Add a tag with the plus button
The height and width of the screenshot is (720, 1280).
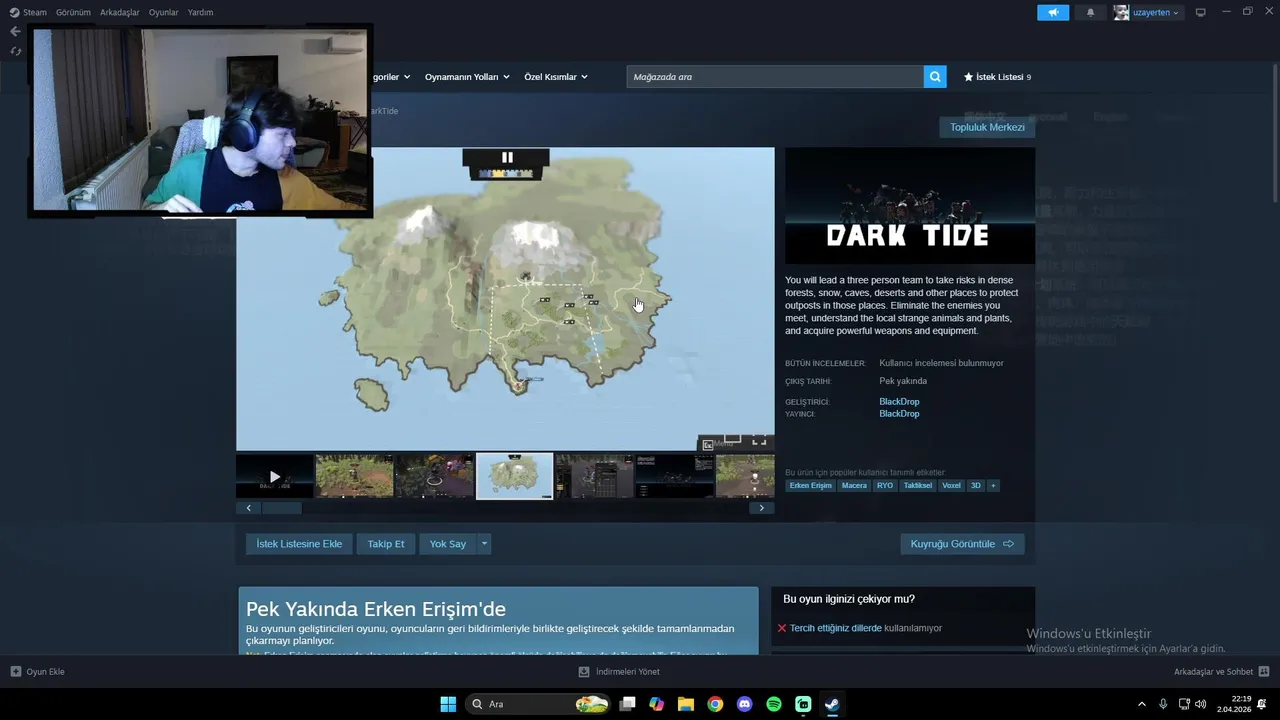coord(993,486)
